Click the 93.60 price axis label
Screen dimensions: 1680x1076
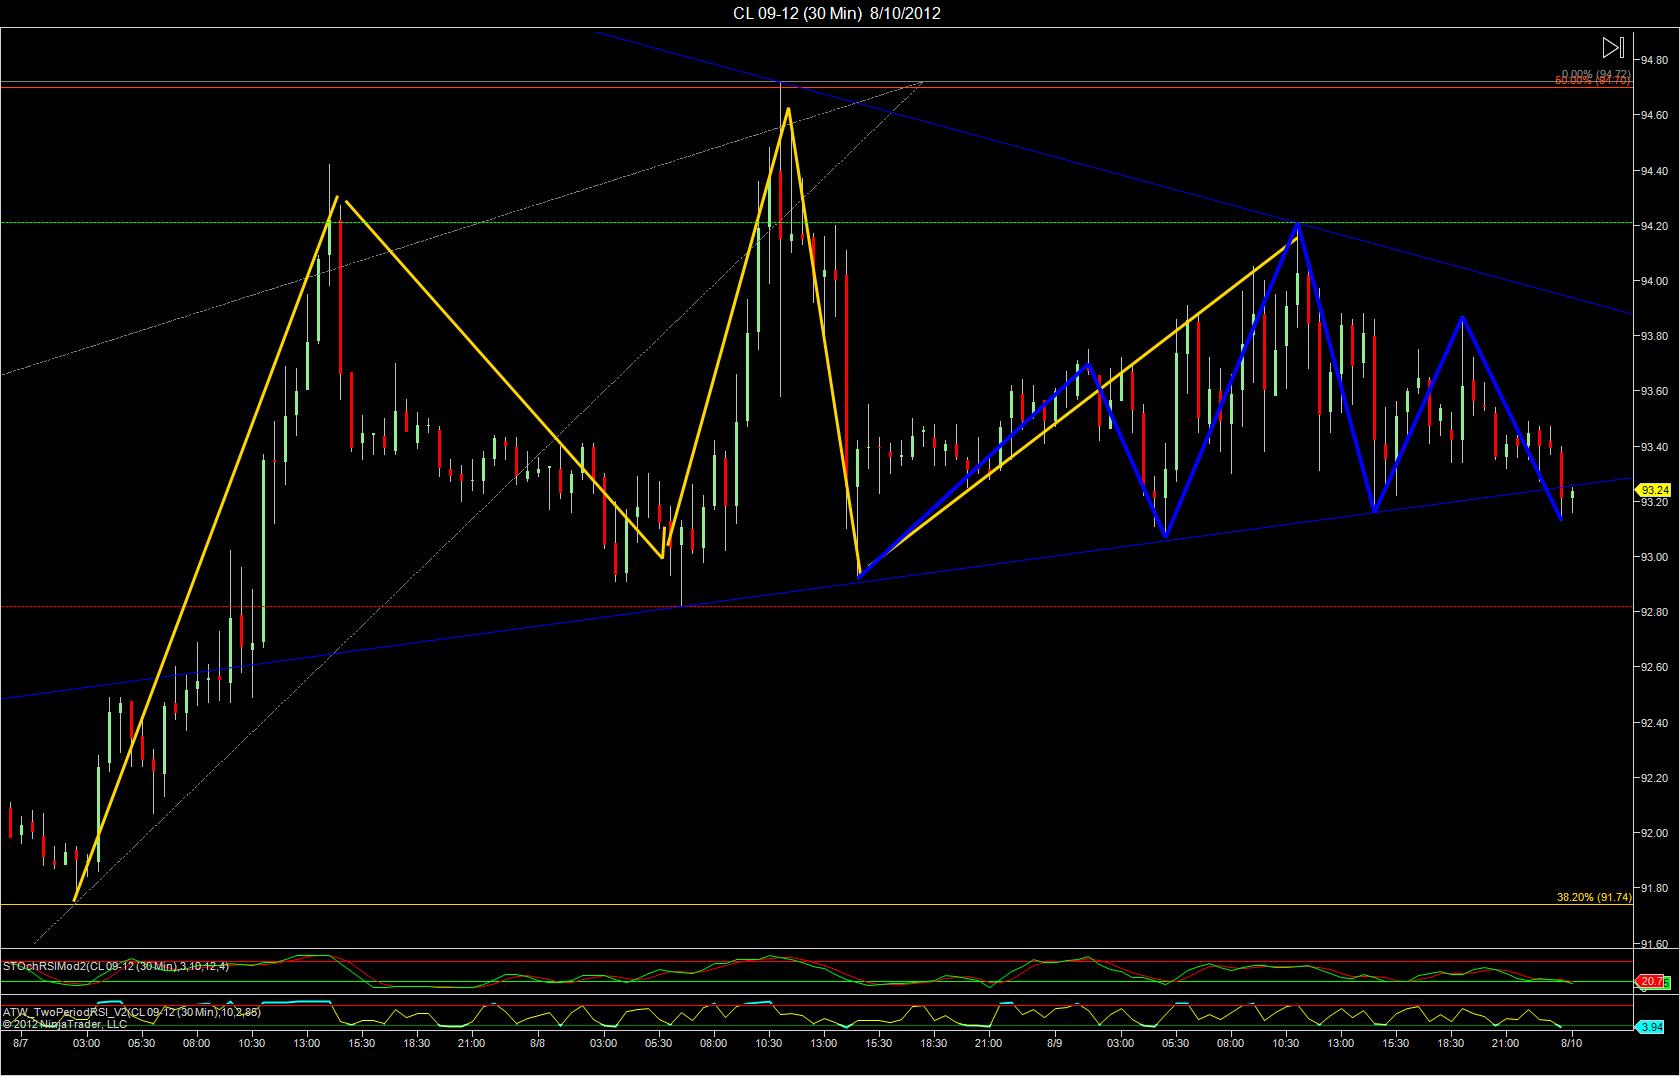point(1654,391)
